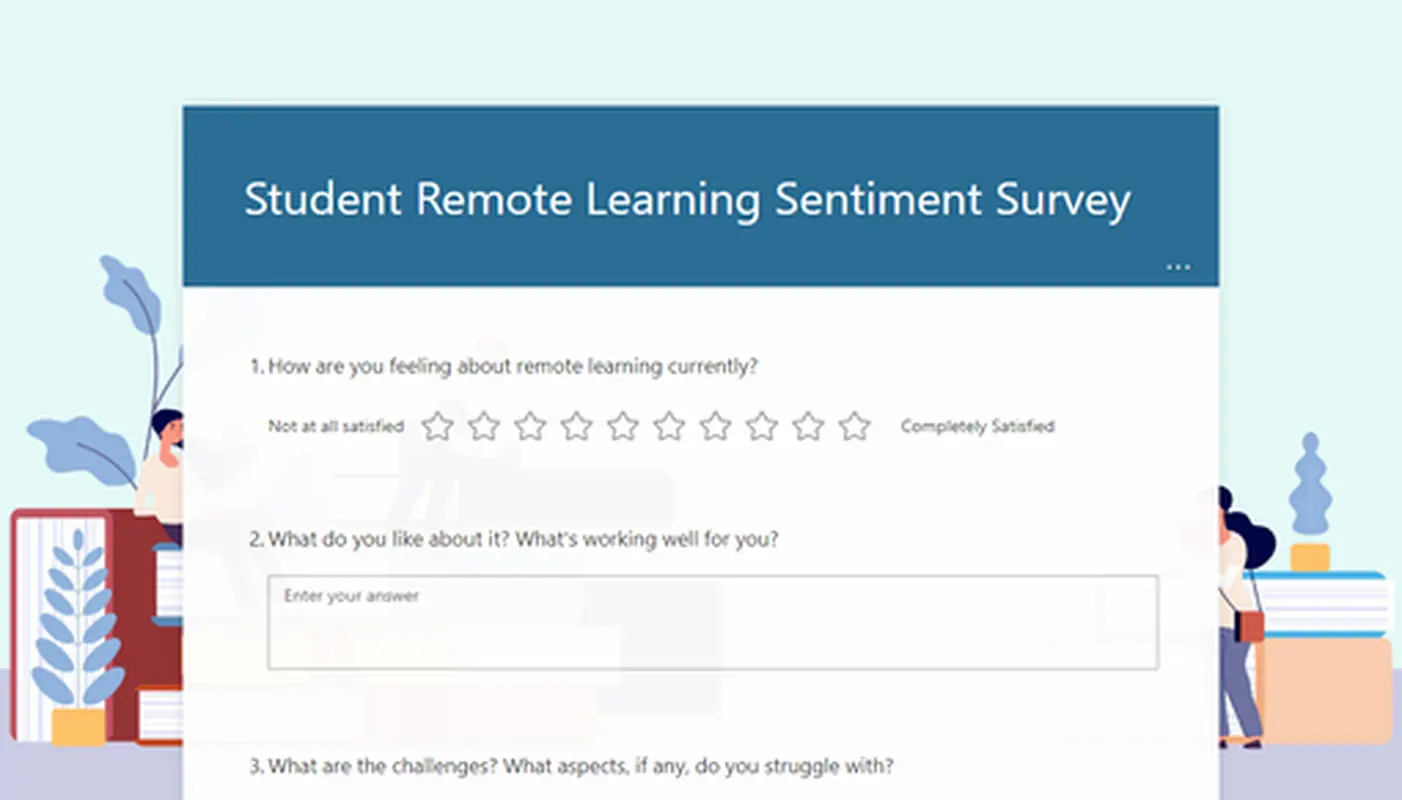Give a one-star satisfaction rating

point(437,426)
